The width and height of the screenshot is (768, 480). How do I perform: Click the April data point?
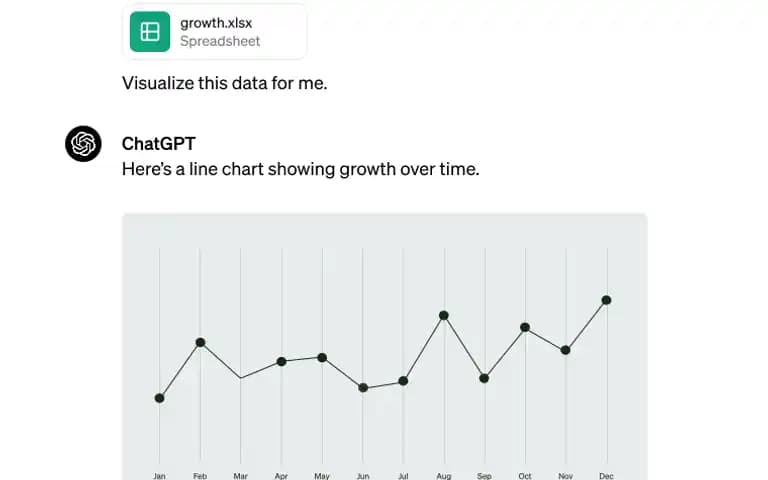pyautogui.click(x=282, y=361)
